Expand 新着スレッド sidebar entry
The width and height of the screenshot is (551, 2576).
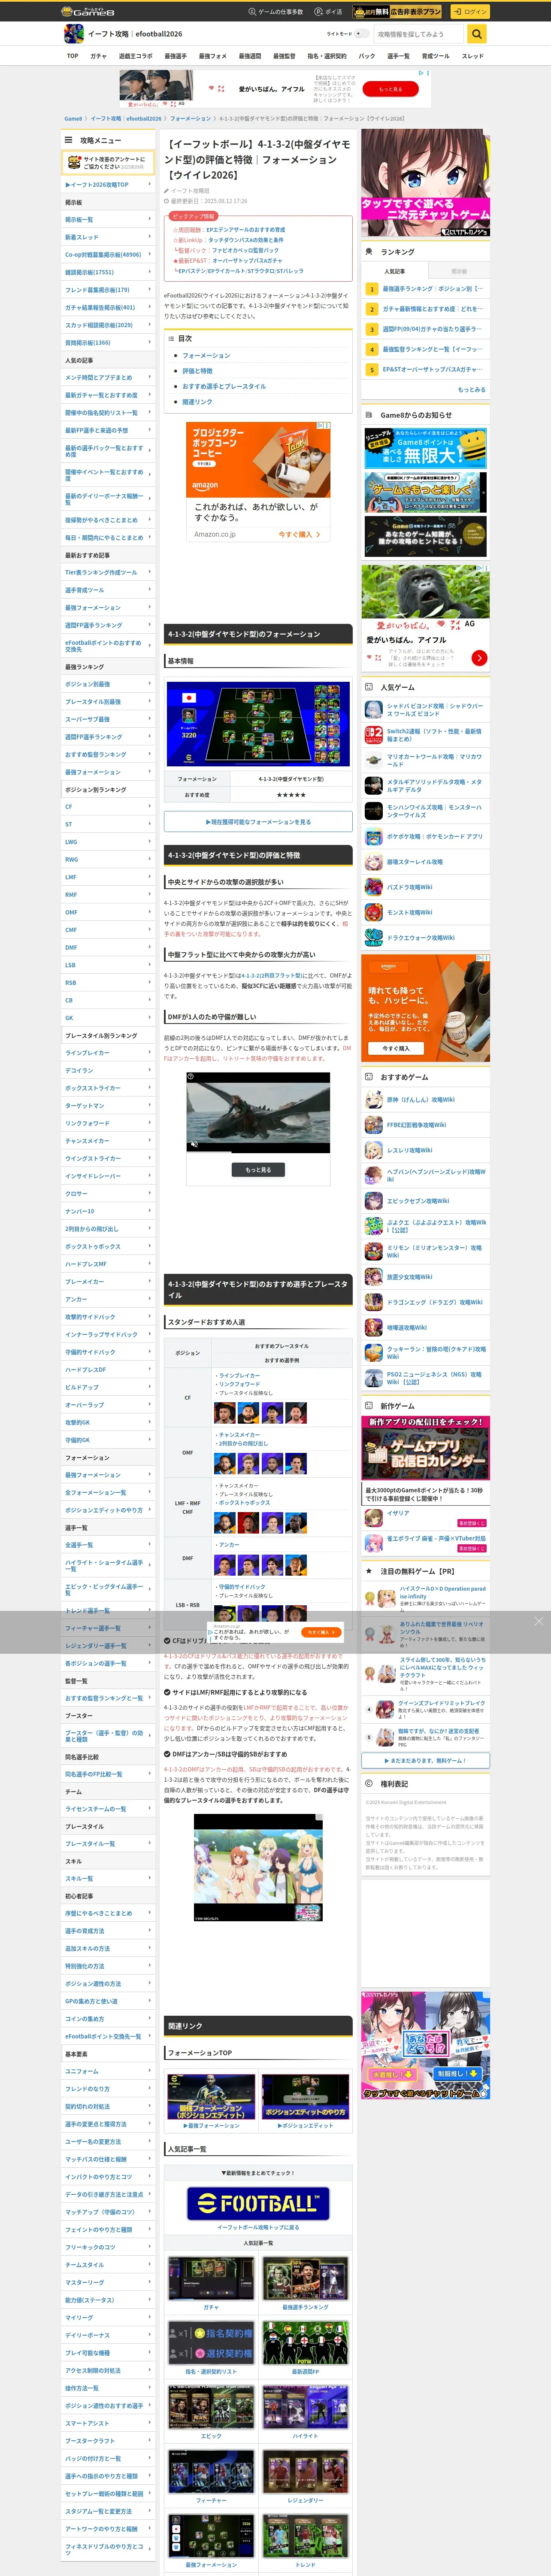pyautogui.click(x=108, y=237)
